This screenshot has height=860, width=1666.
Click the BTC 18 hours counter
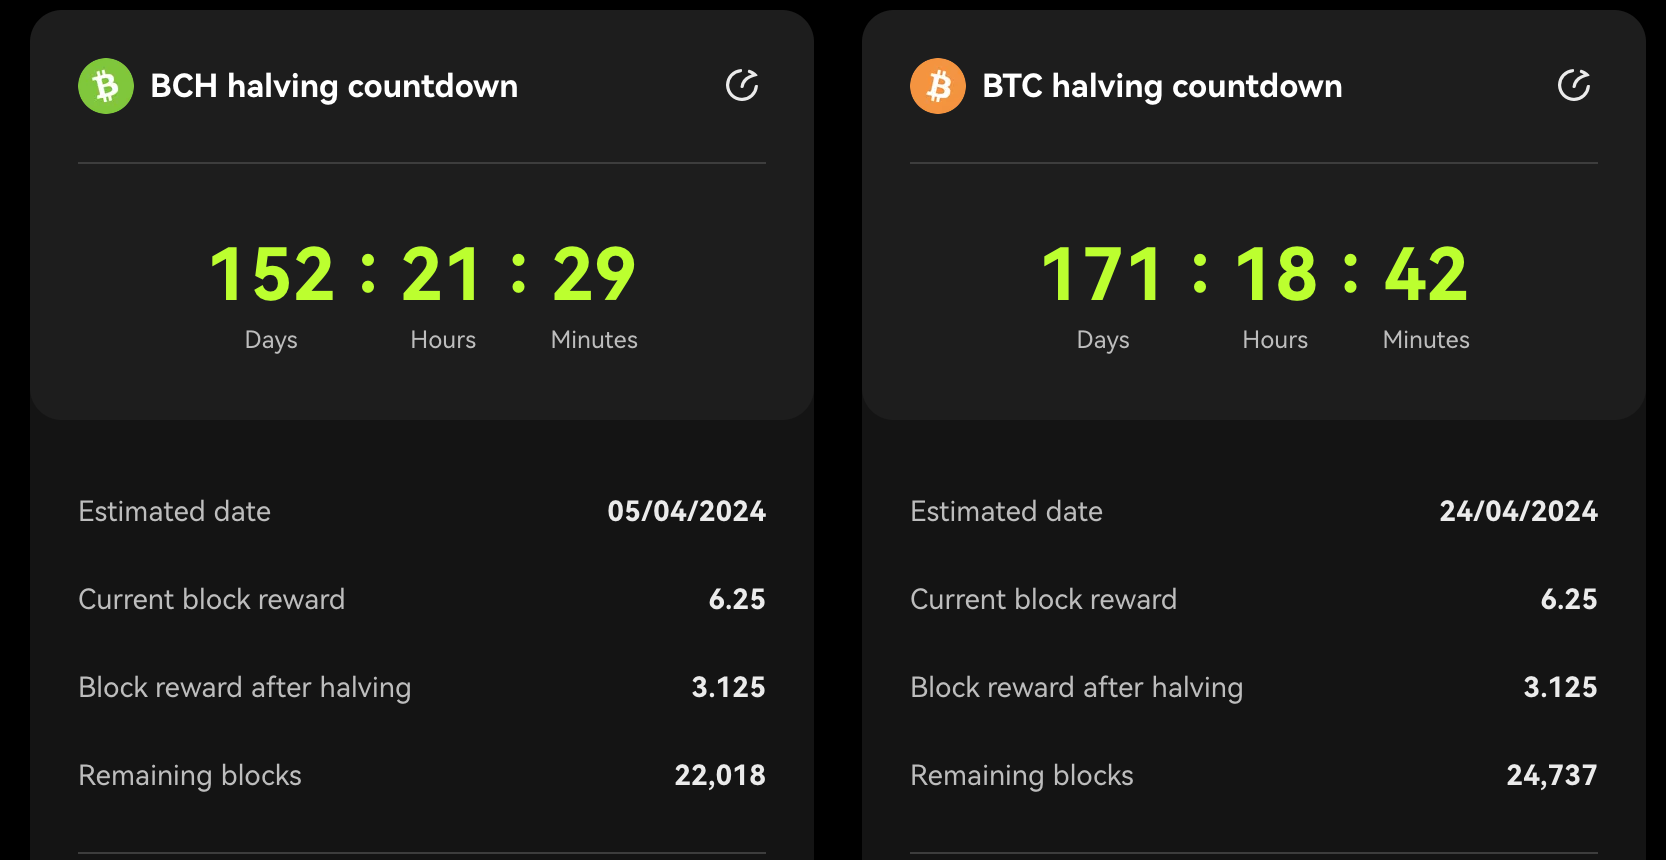tap(1276, 274)
